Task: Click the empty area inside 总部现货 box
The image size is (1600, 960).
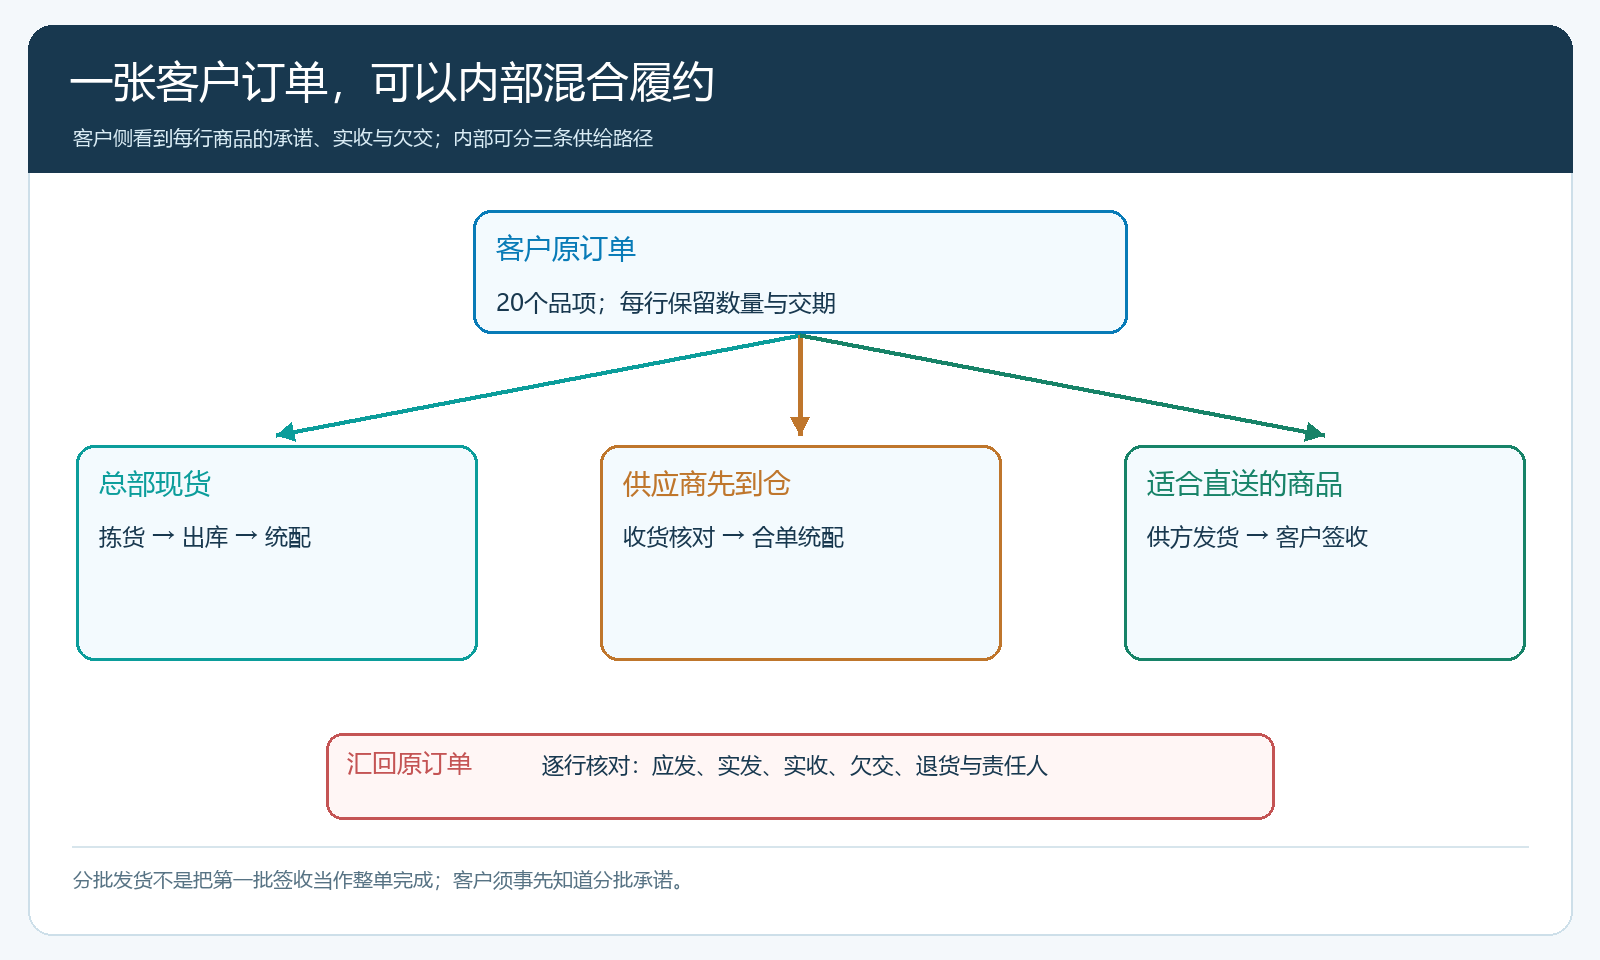Action: coord(277,605)
